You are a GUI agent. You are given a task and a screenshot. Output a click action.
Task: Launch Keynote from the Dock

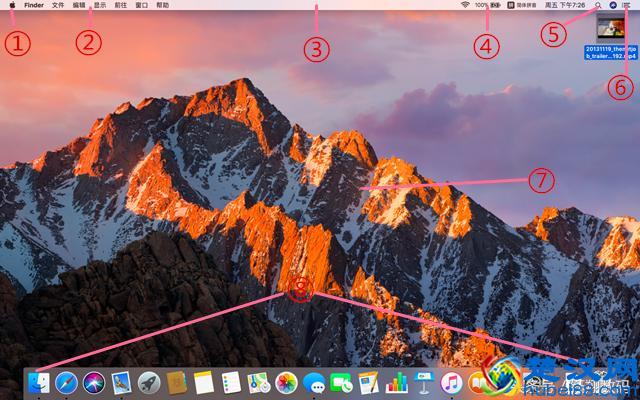pos(424,383)
